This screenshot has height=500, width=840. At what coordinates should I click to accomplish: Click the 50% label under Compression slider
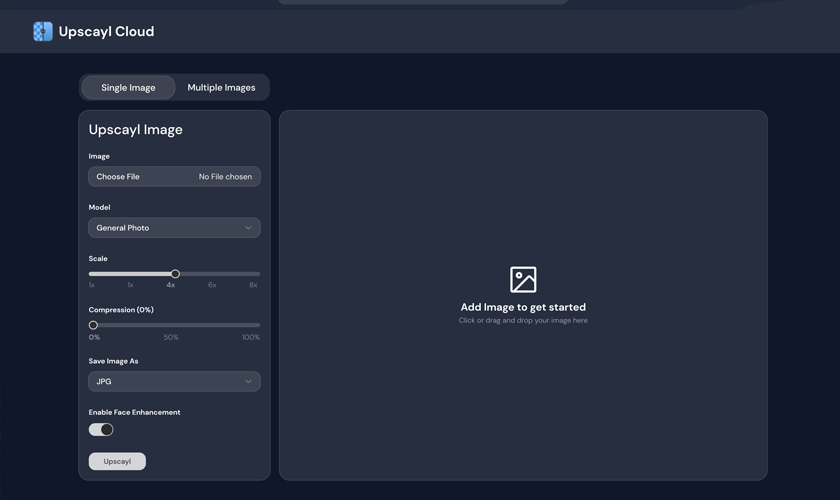point(171,337)
